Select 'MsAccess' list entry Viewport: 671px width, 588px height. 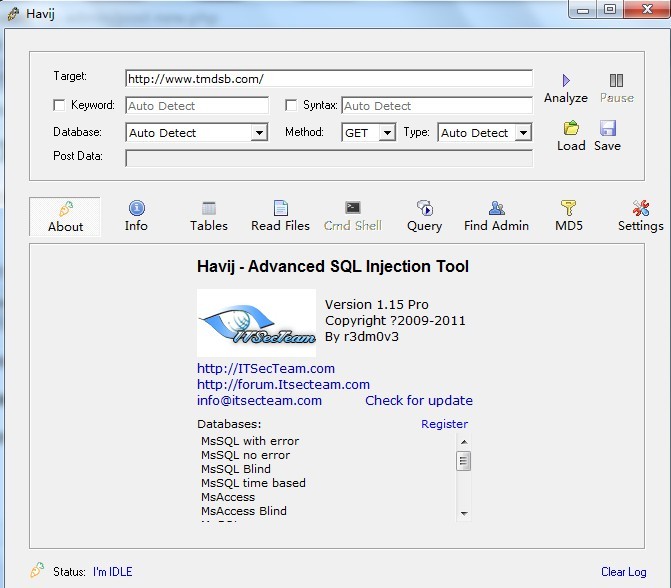pos(228,497)
